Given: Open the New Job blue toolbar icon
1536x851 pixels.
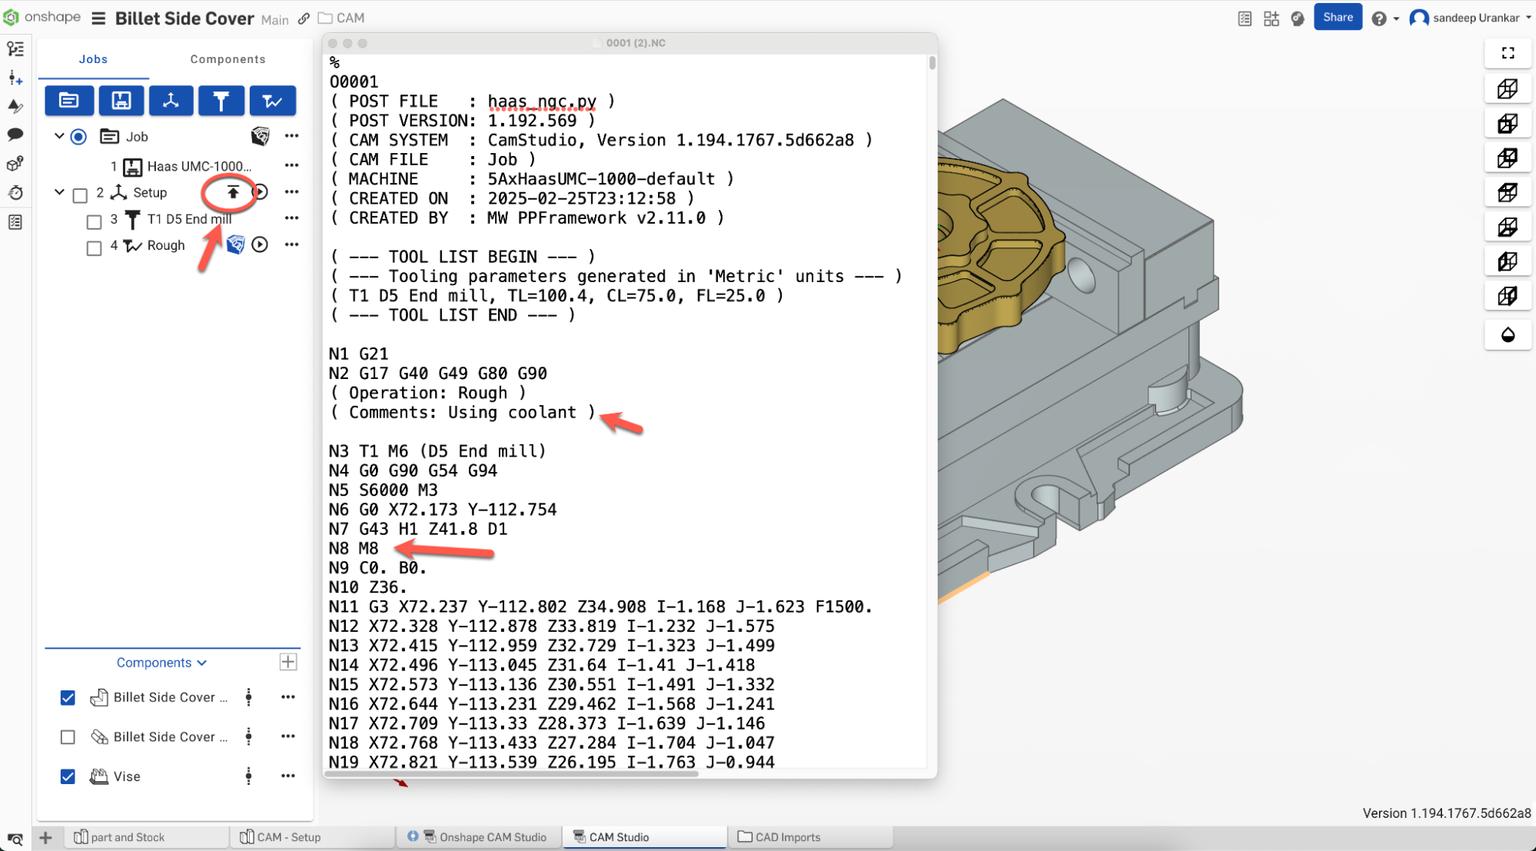Looking at the screenshot, I should (x=69, y=100).
